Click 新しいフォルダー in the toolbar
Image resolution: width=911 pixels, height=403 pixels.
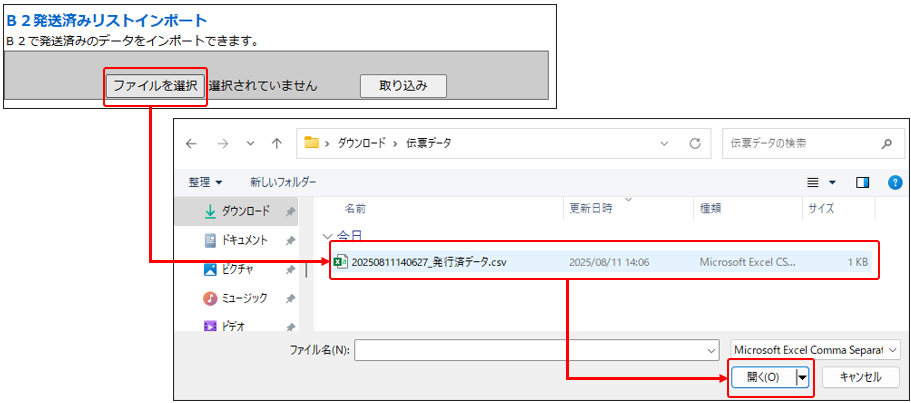(283, 182)
